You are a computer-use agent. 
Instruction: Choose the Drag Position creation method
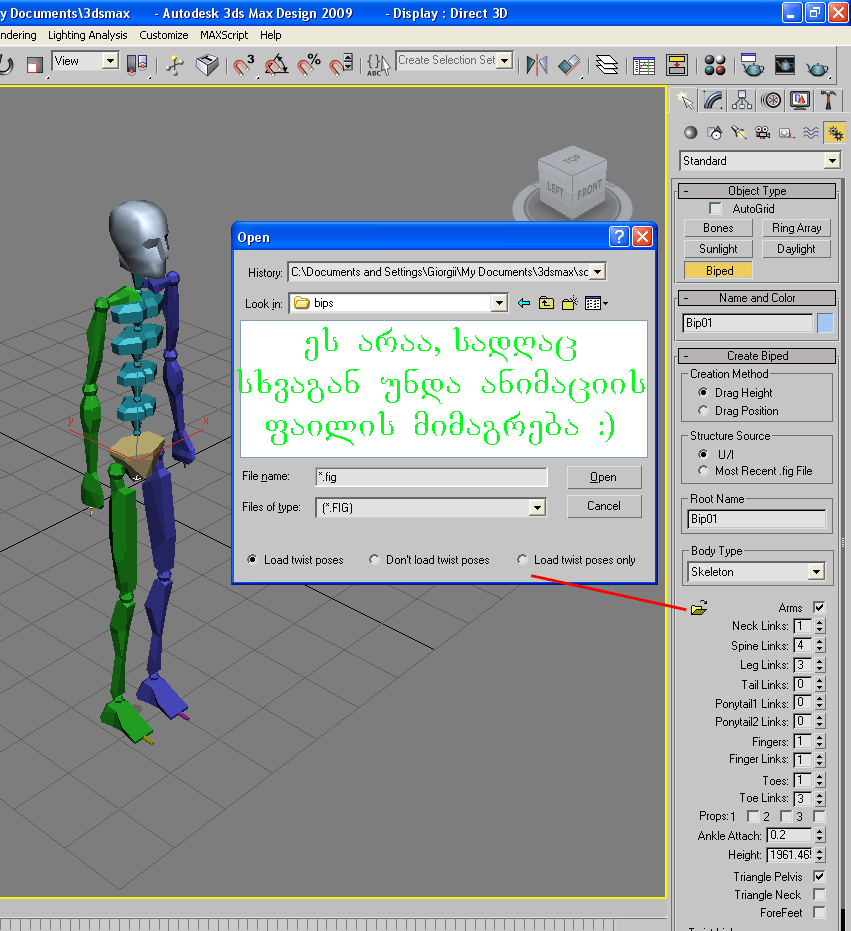click(x=704, y=411)
